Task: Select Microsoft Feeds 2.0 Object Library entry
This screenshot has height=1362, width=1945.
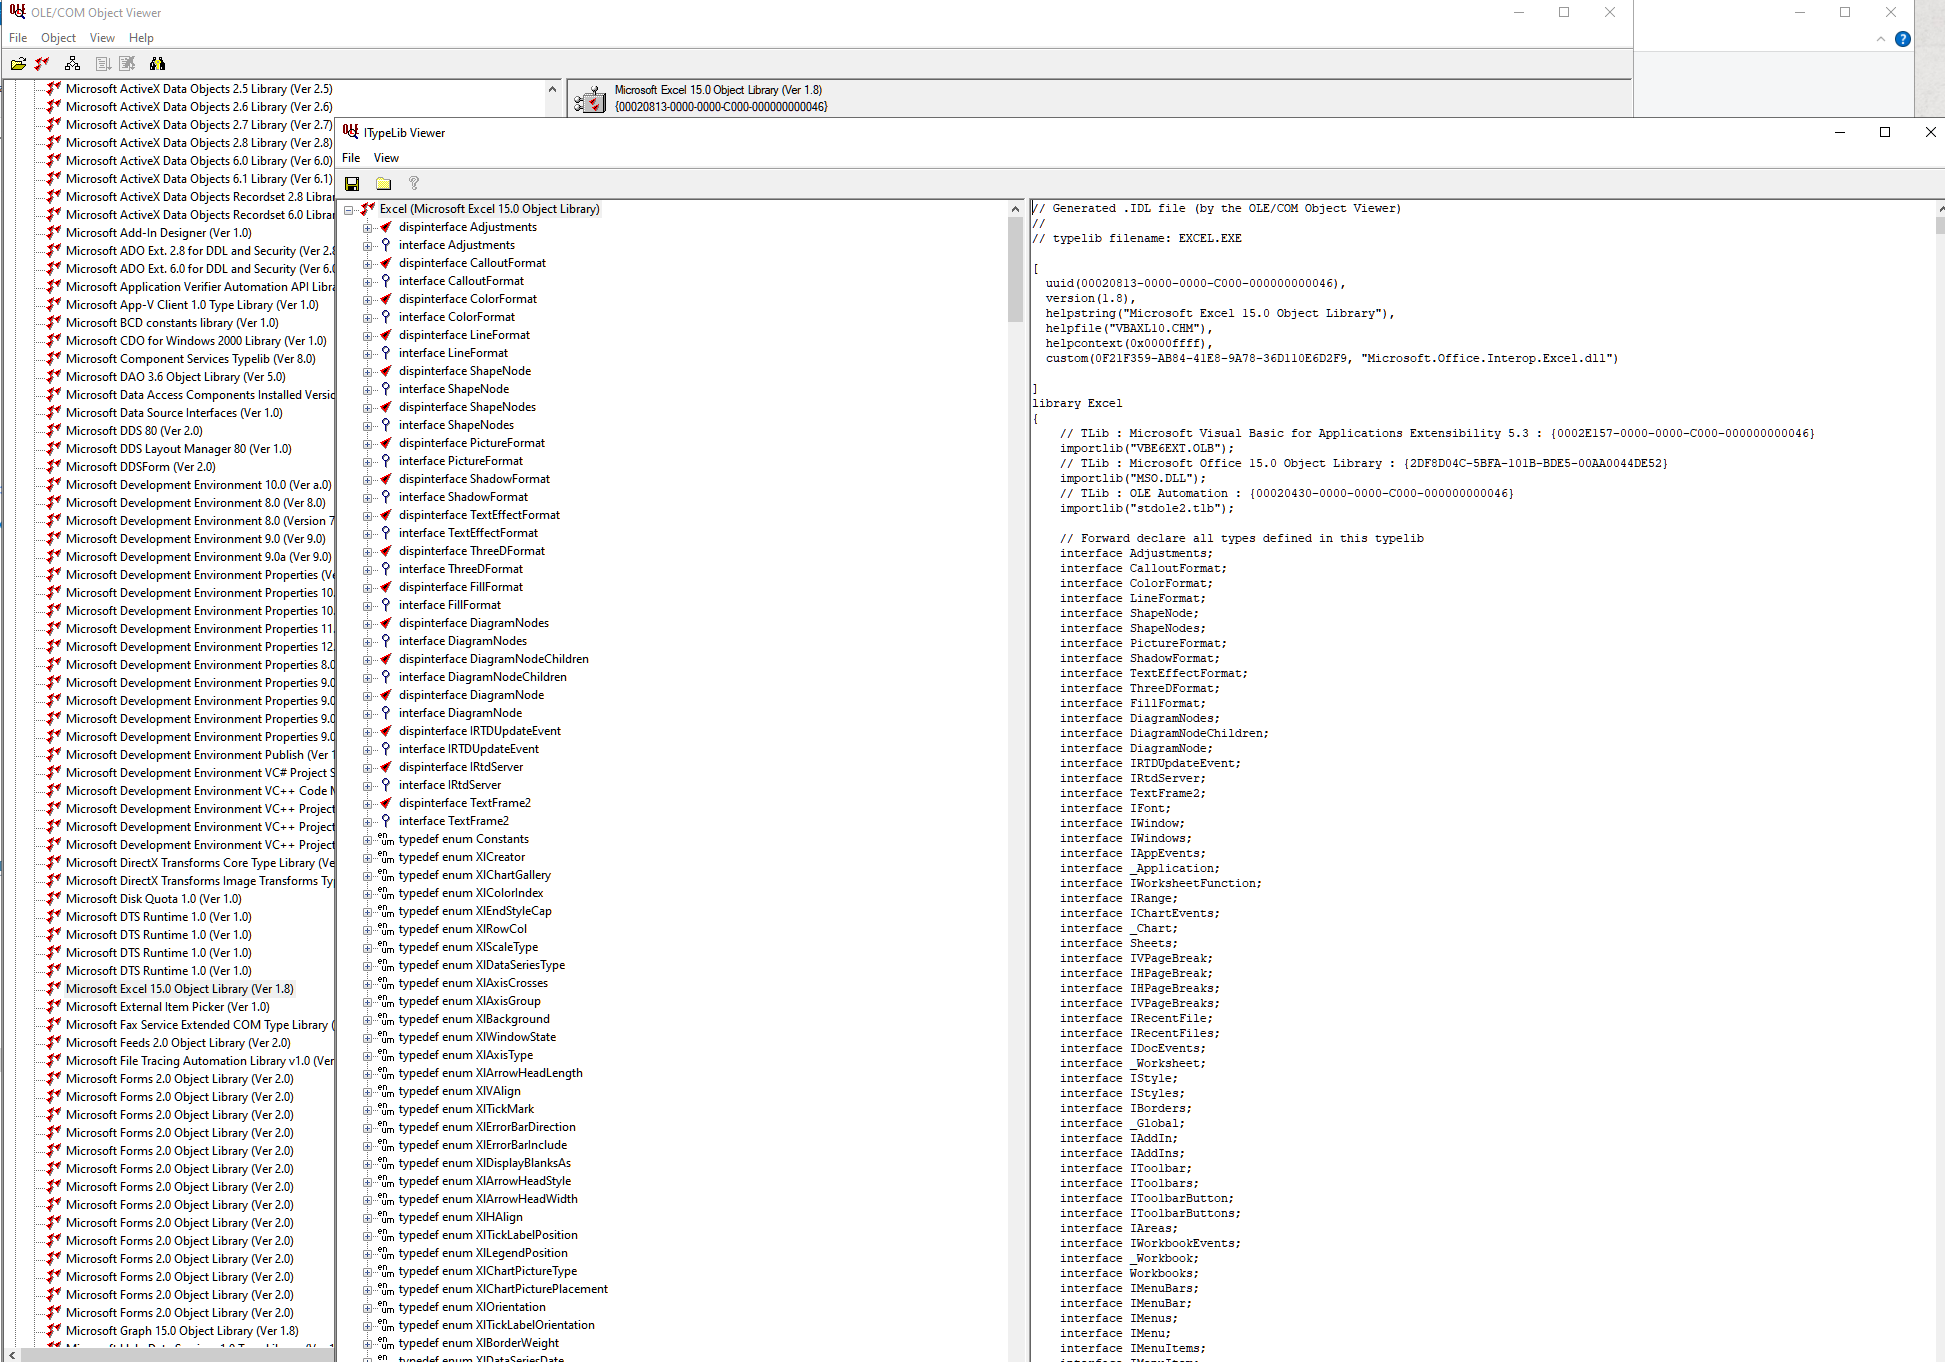Action: click(178, 1043)
